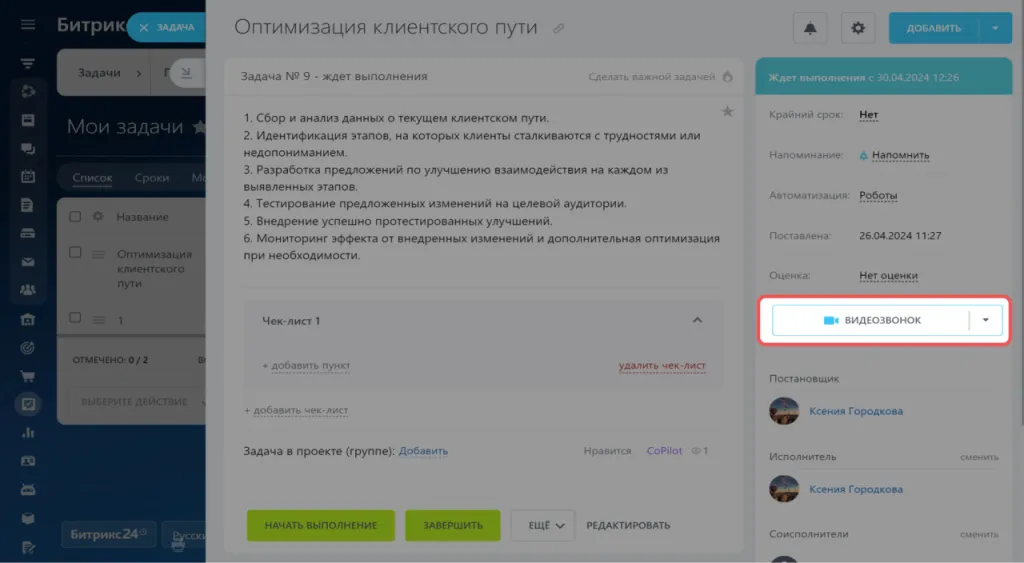The width and height of the screenshot is (1024, 563).
Task: Open the calendar sidebar icon
Action: coord(27,176)
